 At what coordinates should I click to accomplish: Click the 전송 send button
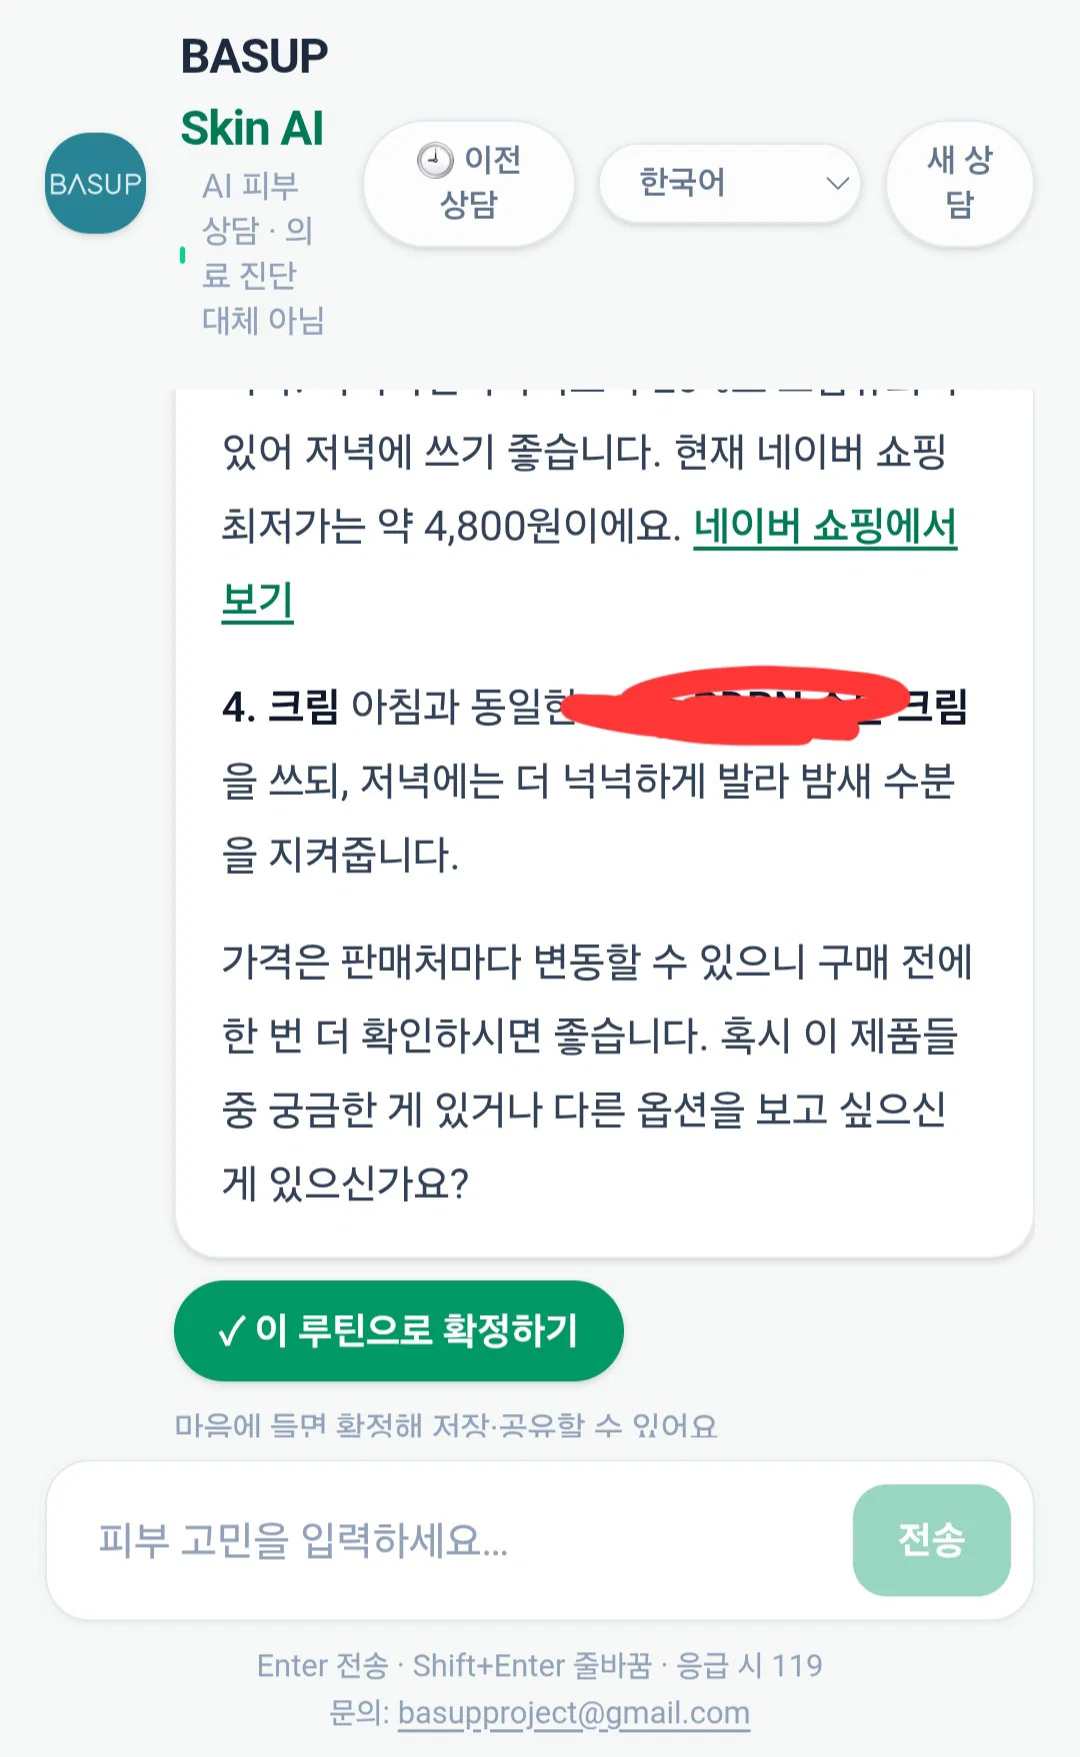point(931,1540)
